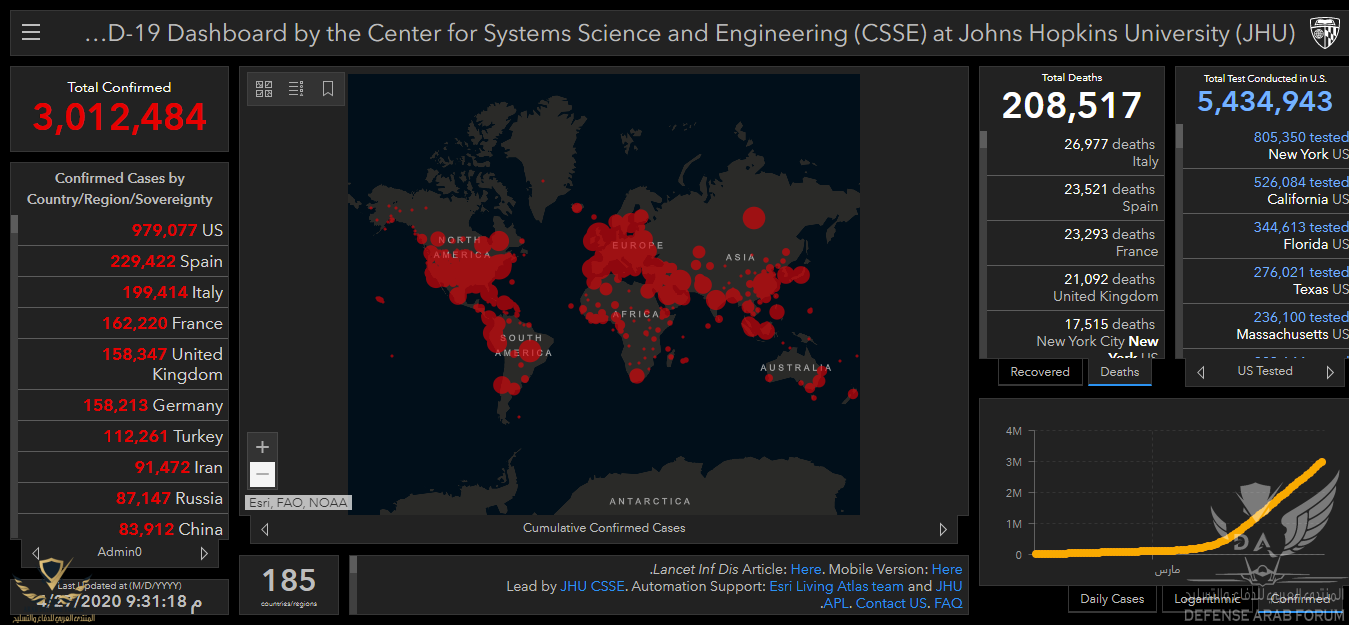
Task: Select Italy 26,977 deaths entry
Action: pyautogui.click(x=1075, y=153)
